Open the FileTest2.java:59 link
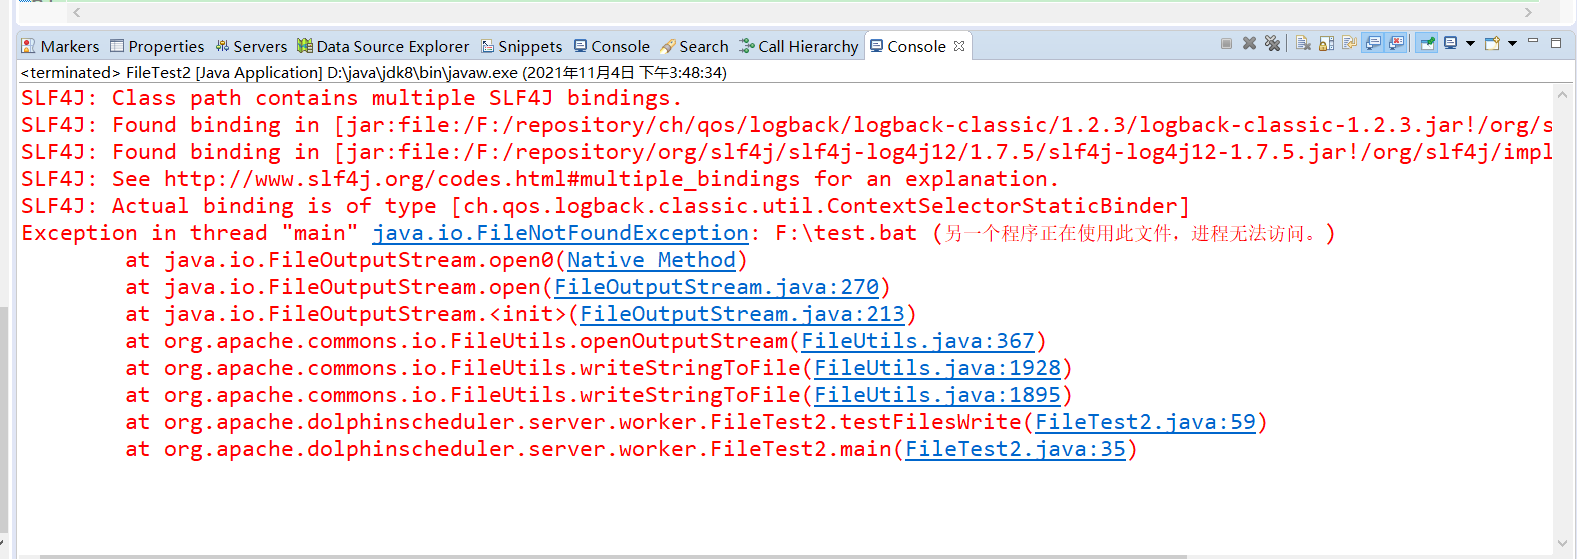The image size is (1577, 559). [1146, 422]
